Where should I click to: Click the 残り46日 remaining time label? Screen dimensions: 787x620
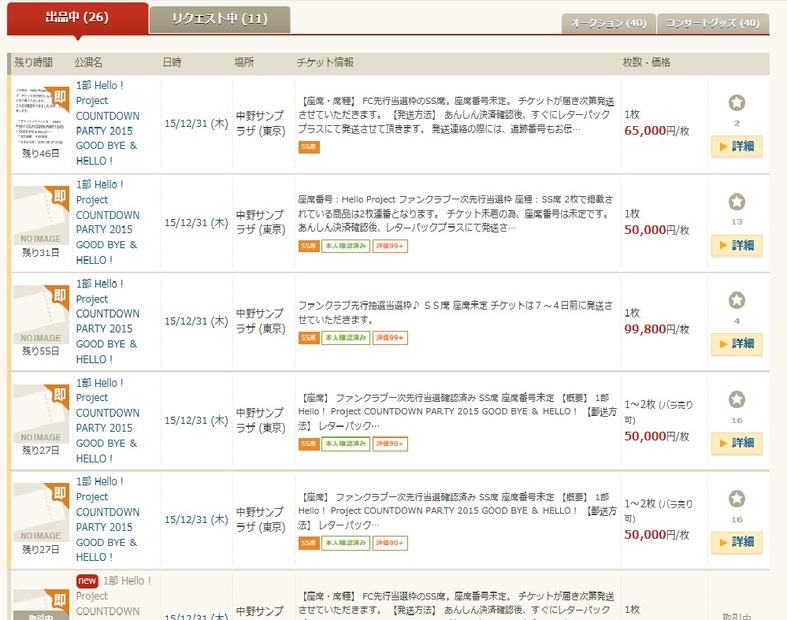click(x=41, y=154)
